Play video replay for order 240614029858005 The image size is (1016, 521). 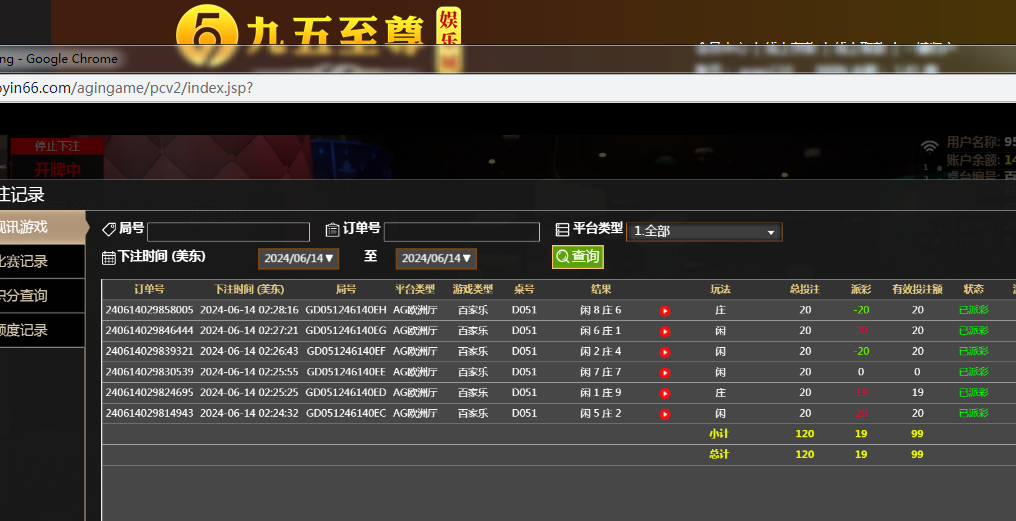[x=665, y=311]
